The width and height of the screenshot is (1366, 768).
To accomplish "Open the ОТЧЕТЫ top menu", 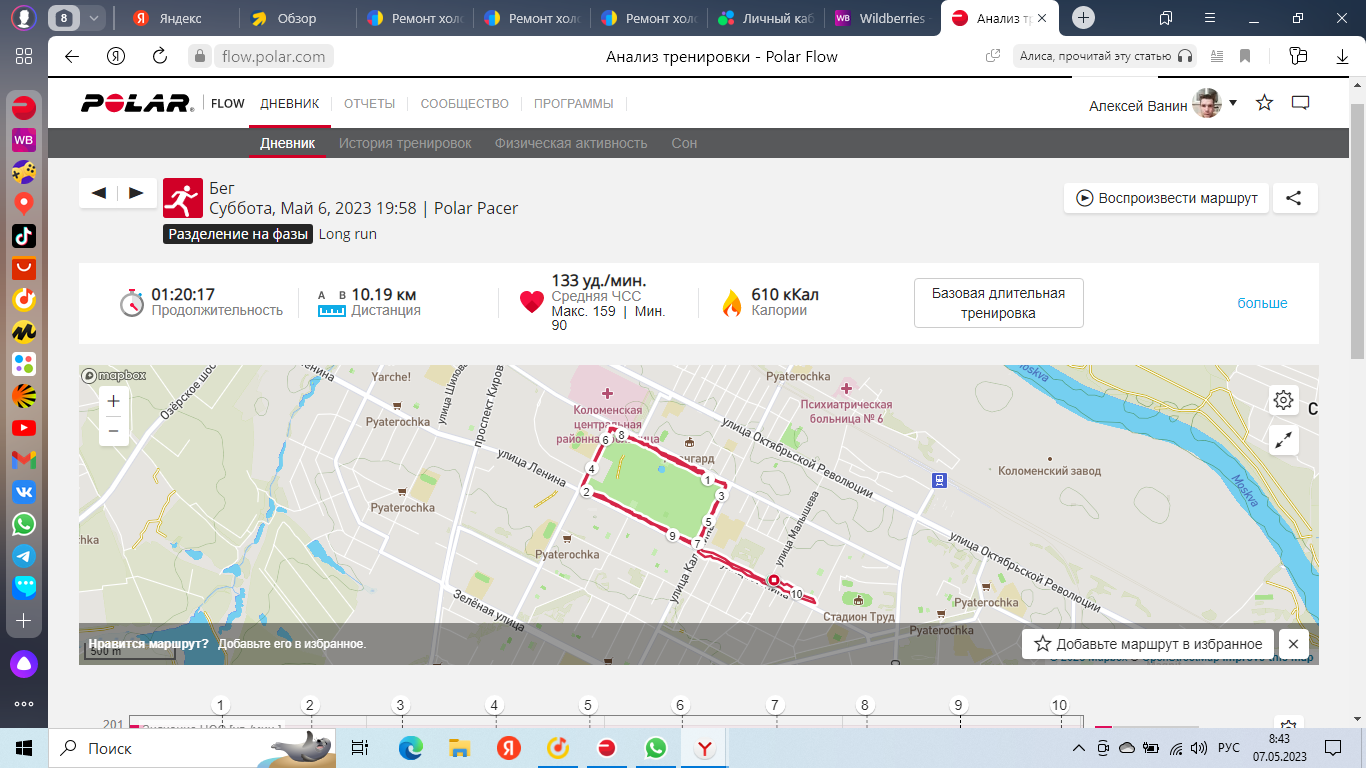I will tap(370, 104).
